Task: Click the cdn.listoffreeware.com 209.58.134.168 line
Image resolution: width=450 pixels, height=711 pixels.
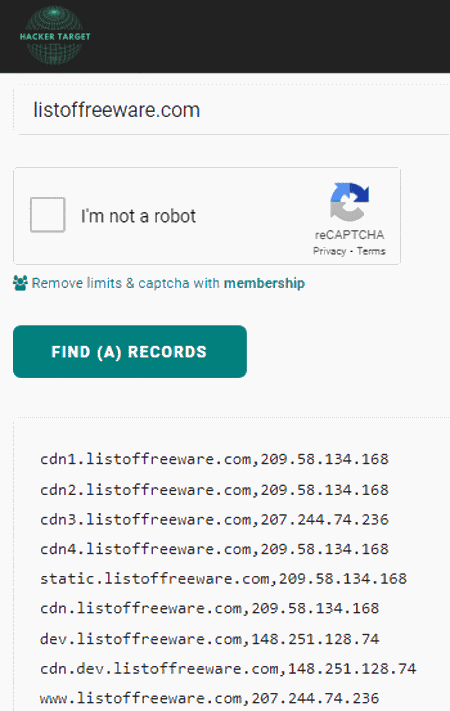Action: pos(209,608)
